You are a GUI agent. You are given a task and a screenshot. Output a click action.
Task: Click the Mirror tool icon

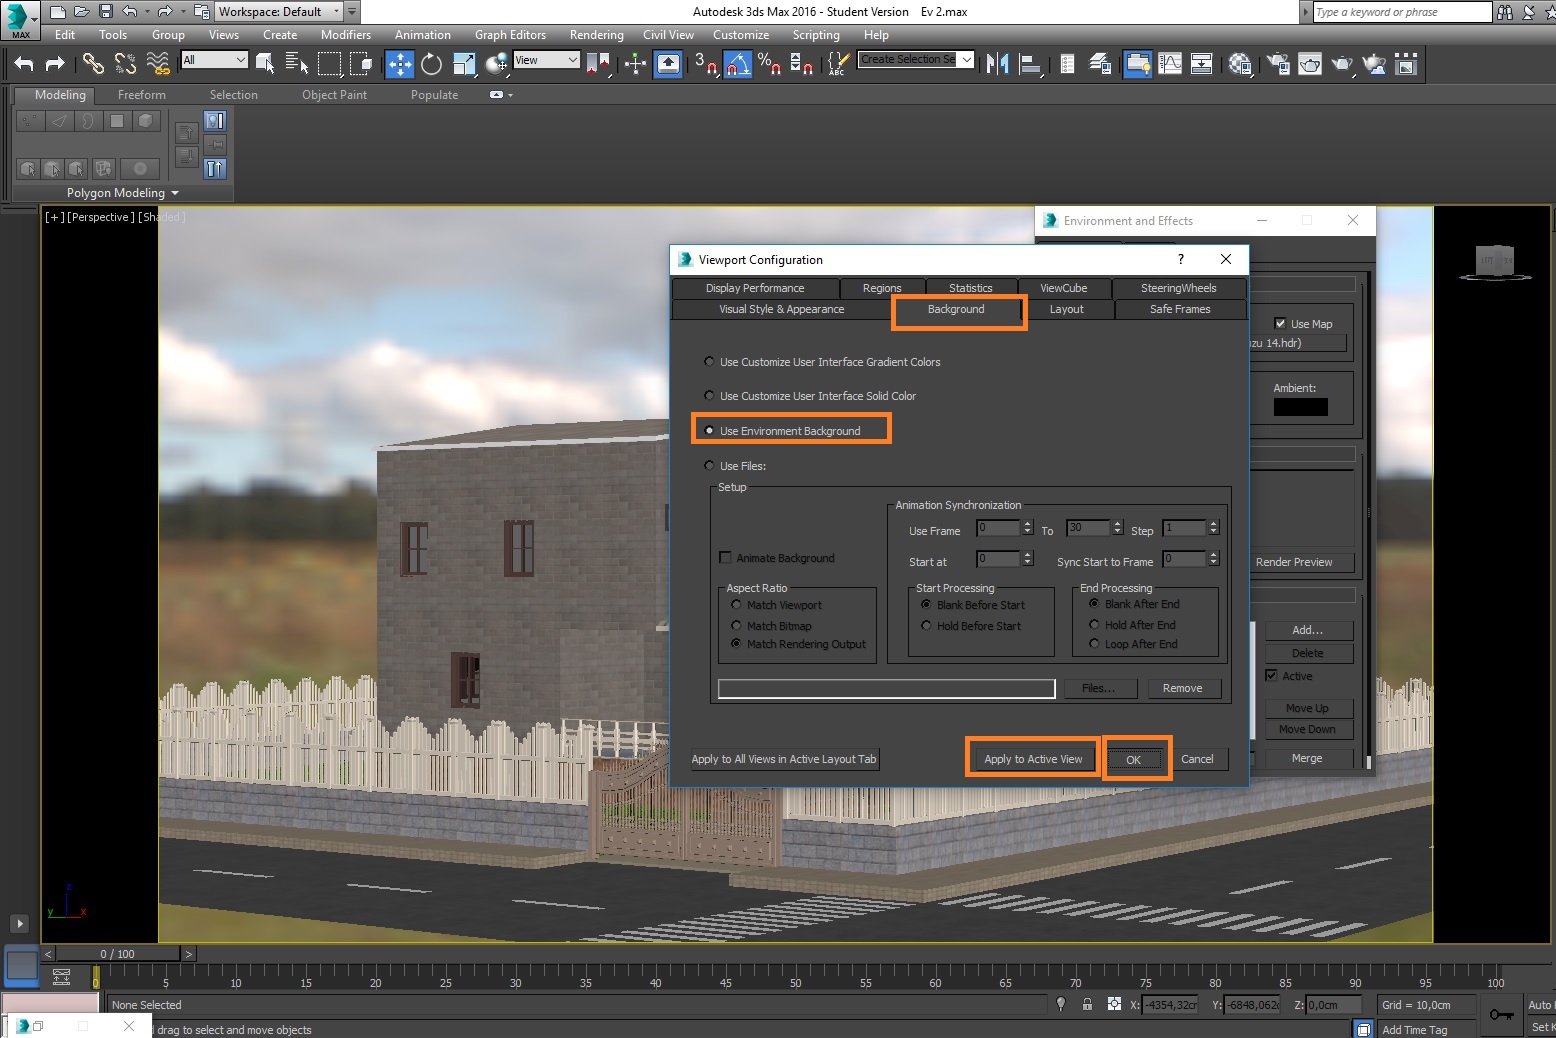(x=997, y=64)
